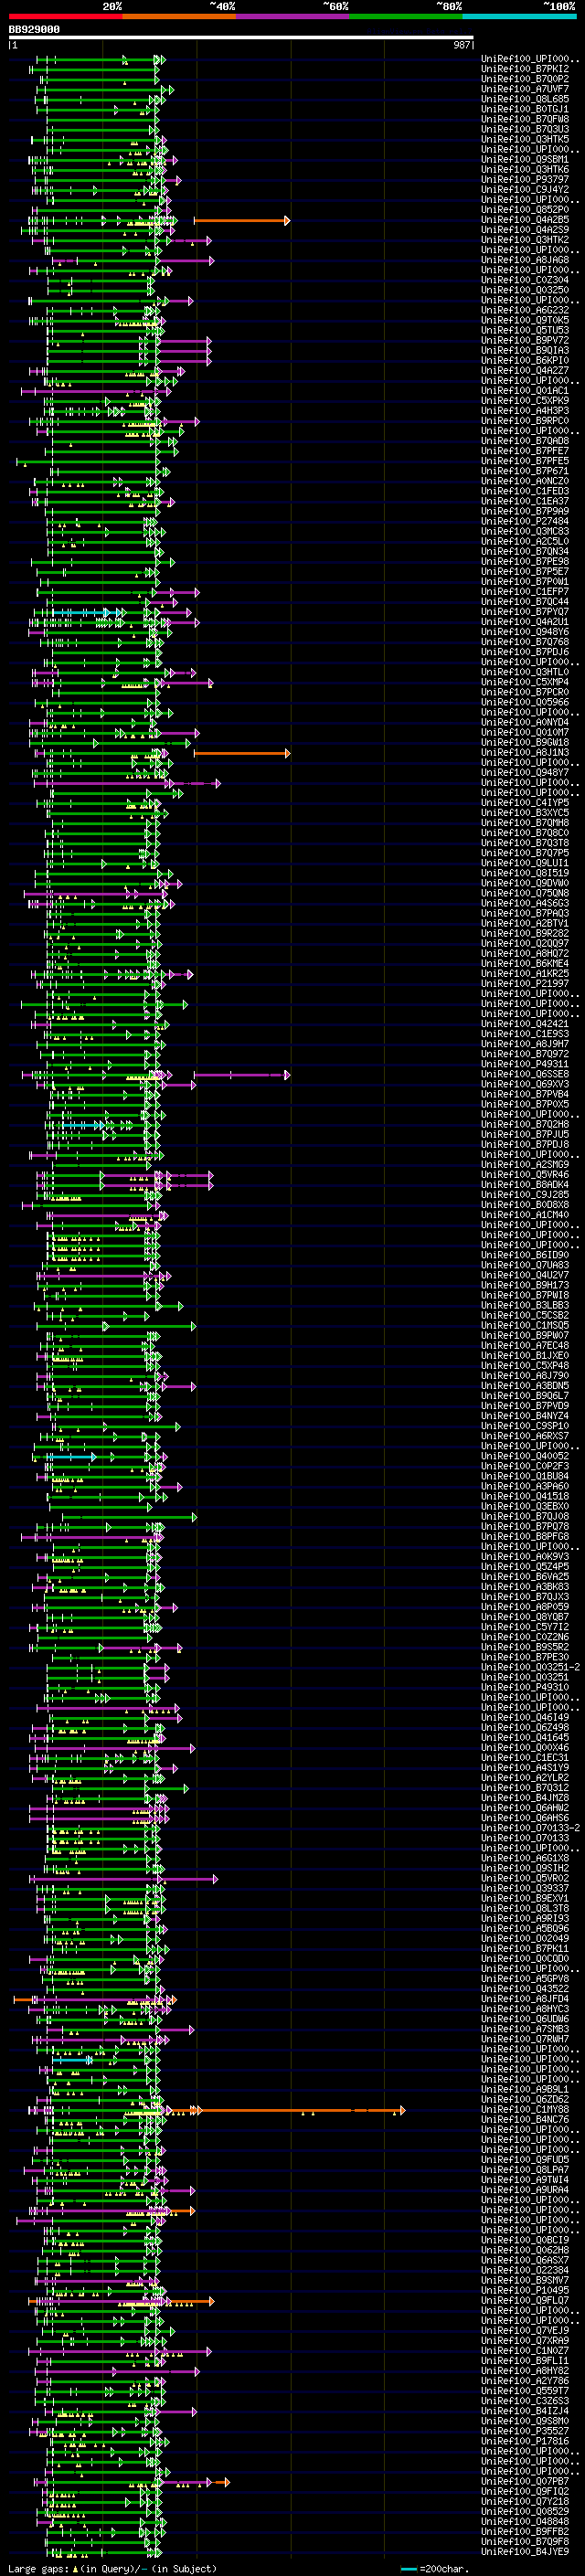585x2576 pixels.
Task: Select hit label UniRef100_Q3MC83
Action: click(x=525, y=532)
